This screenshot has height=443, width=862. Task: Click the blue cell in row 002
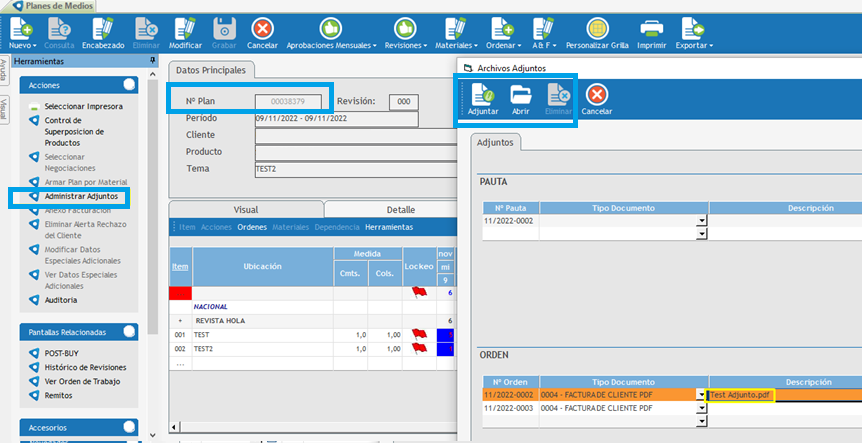443,350
